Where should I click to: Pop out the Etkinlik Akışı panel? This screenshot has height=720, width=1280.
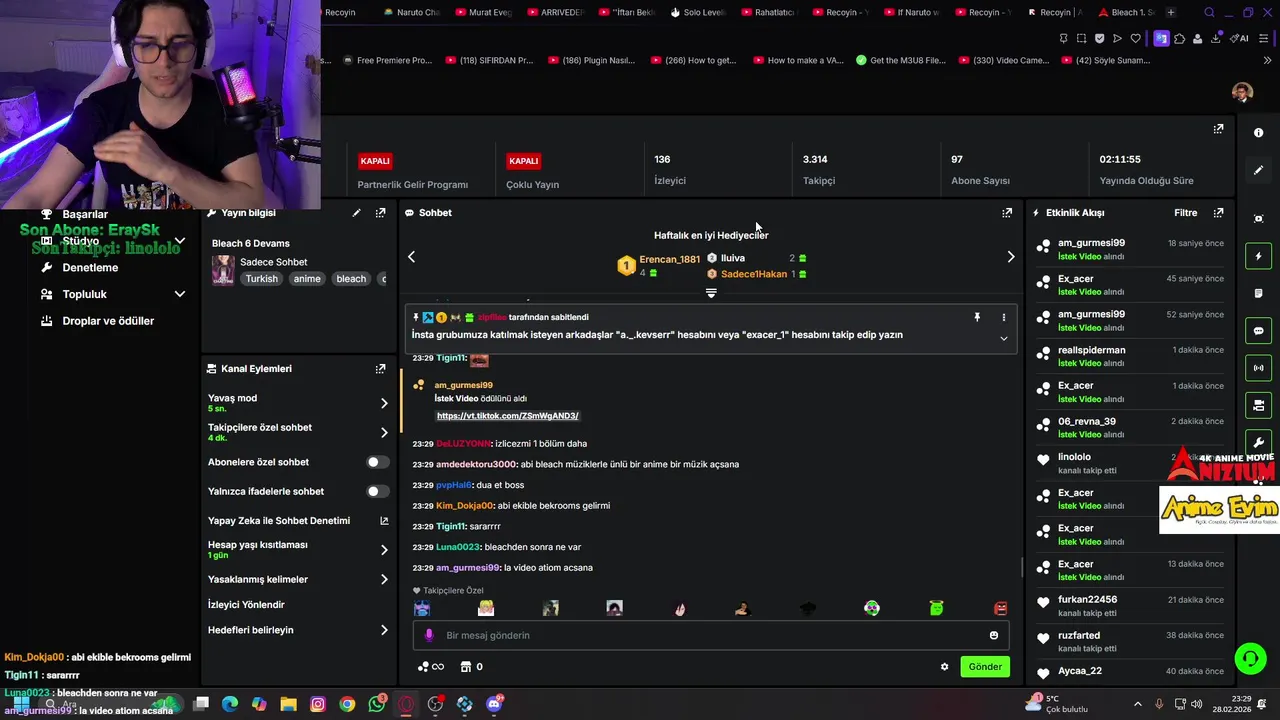pos(1218,213)
